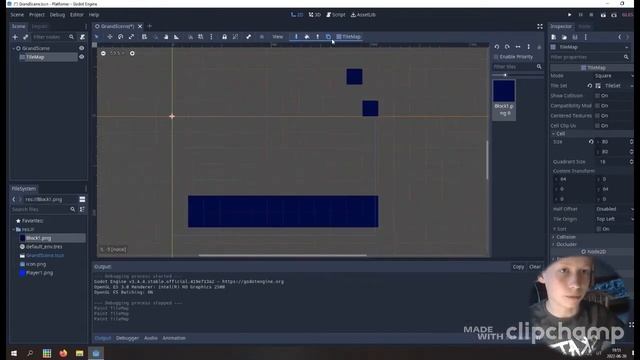Clear the Output log

[535, 267]
